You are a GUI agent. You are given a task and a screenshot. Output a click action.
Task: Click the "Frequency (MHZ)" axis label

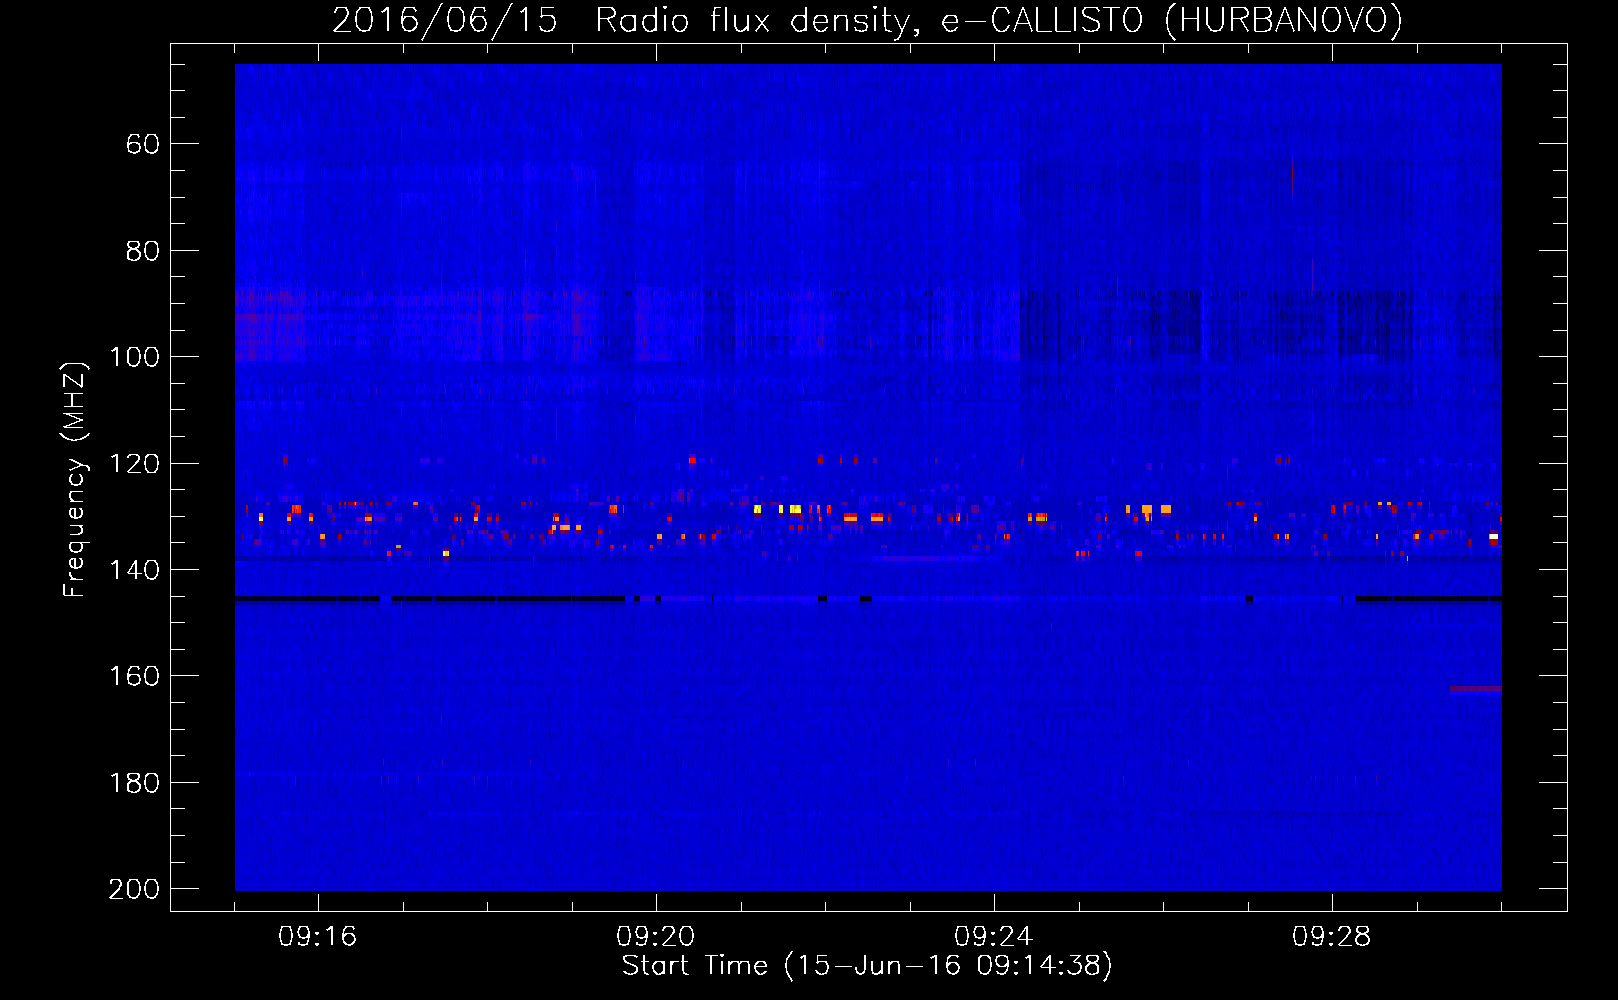point(75,479)
